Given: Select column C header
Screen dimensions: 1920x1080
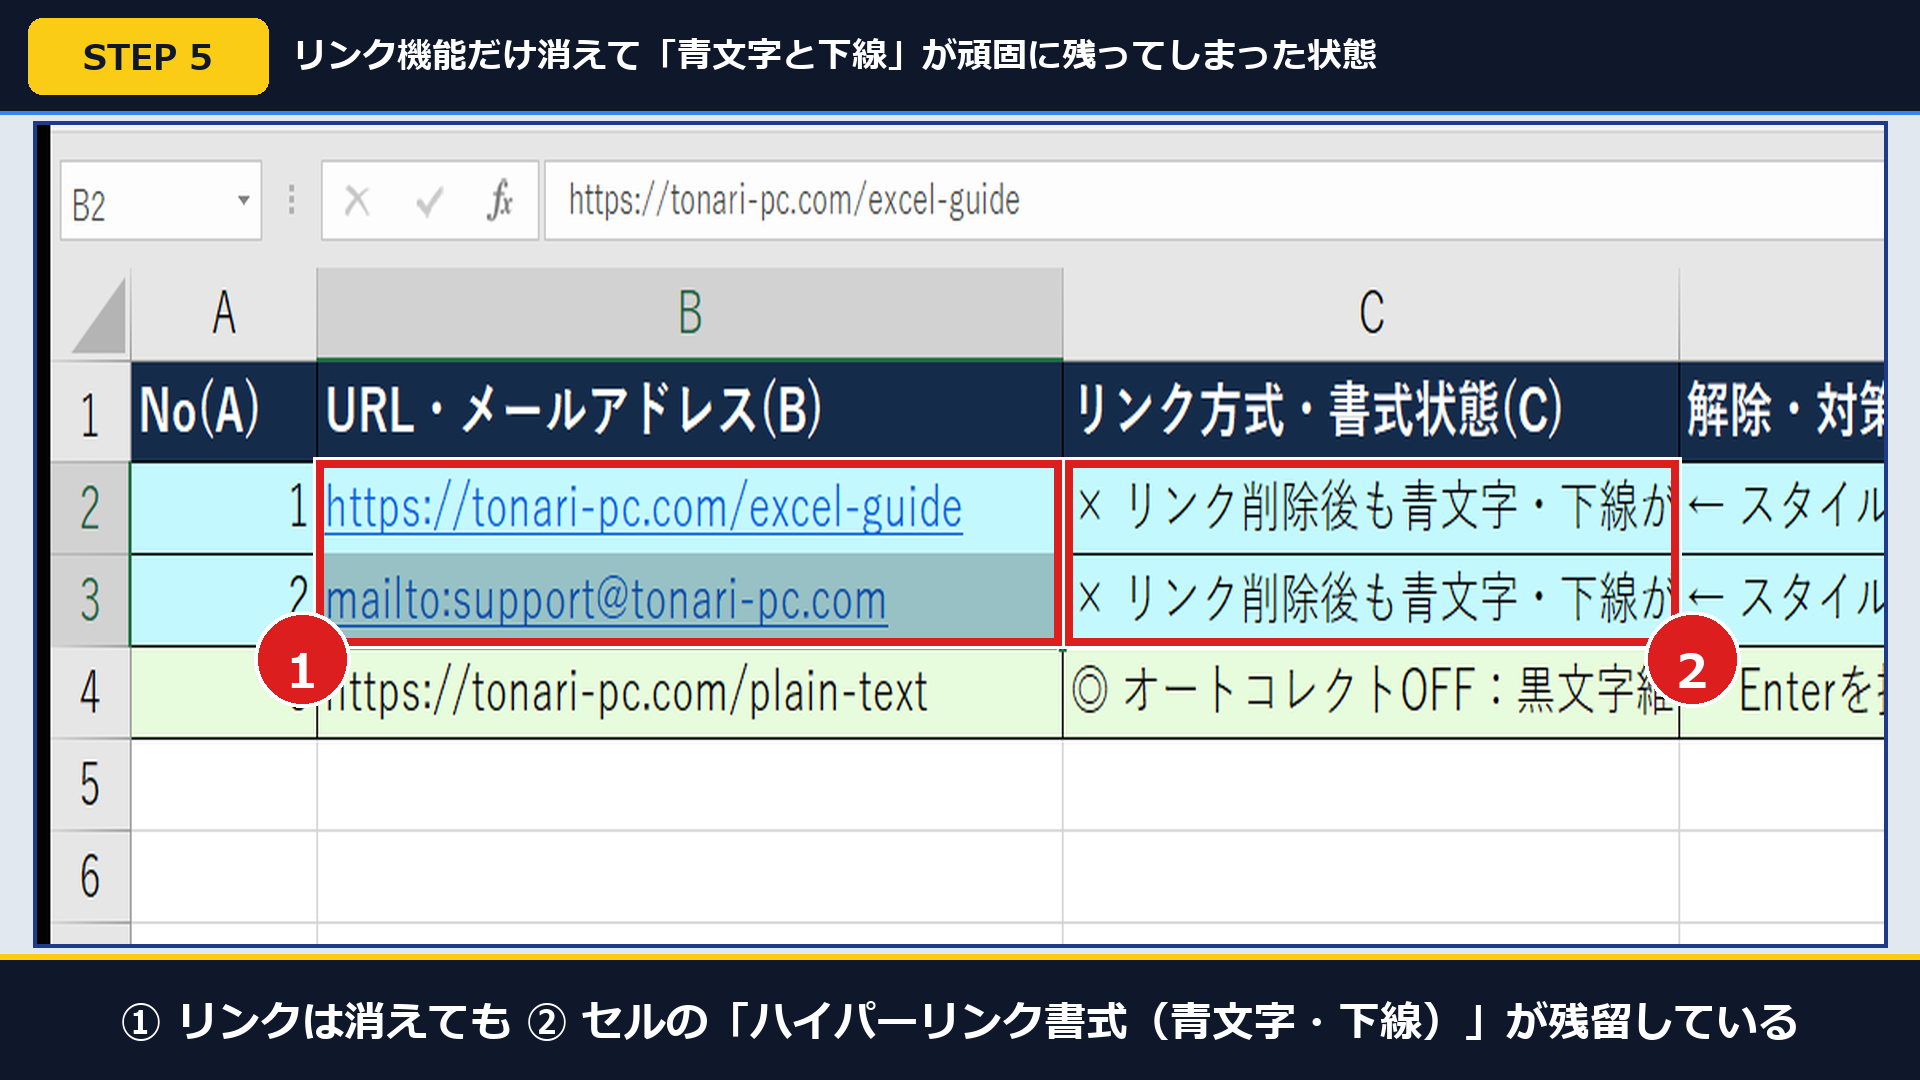Looking at the screenshot, I should 1371,313.
